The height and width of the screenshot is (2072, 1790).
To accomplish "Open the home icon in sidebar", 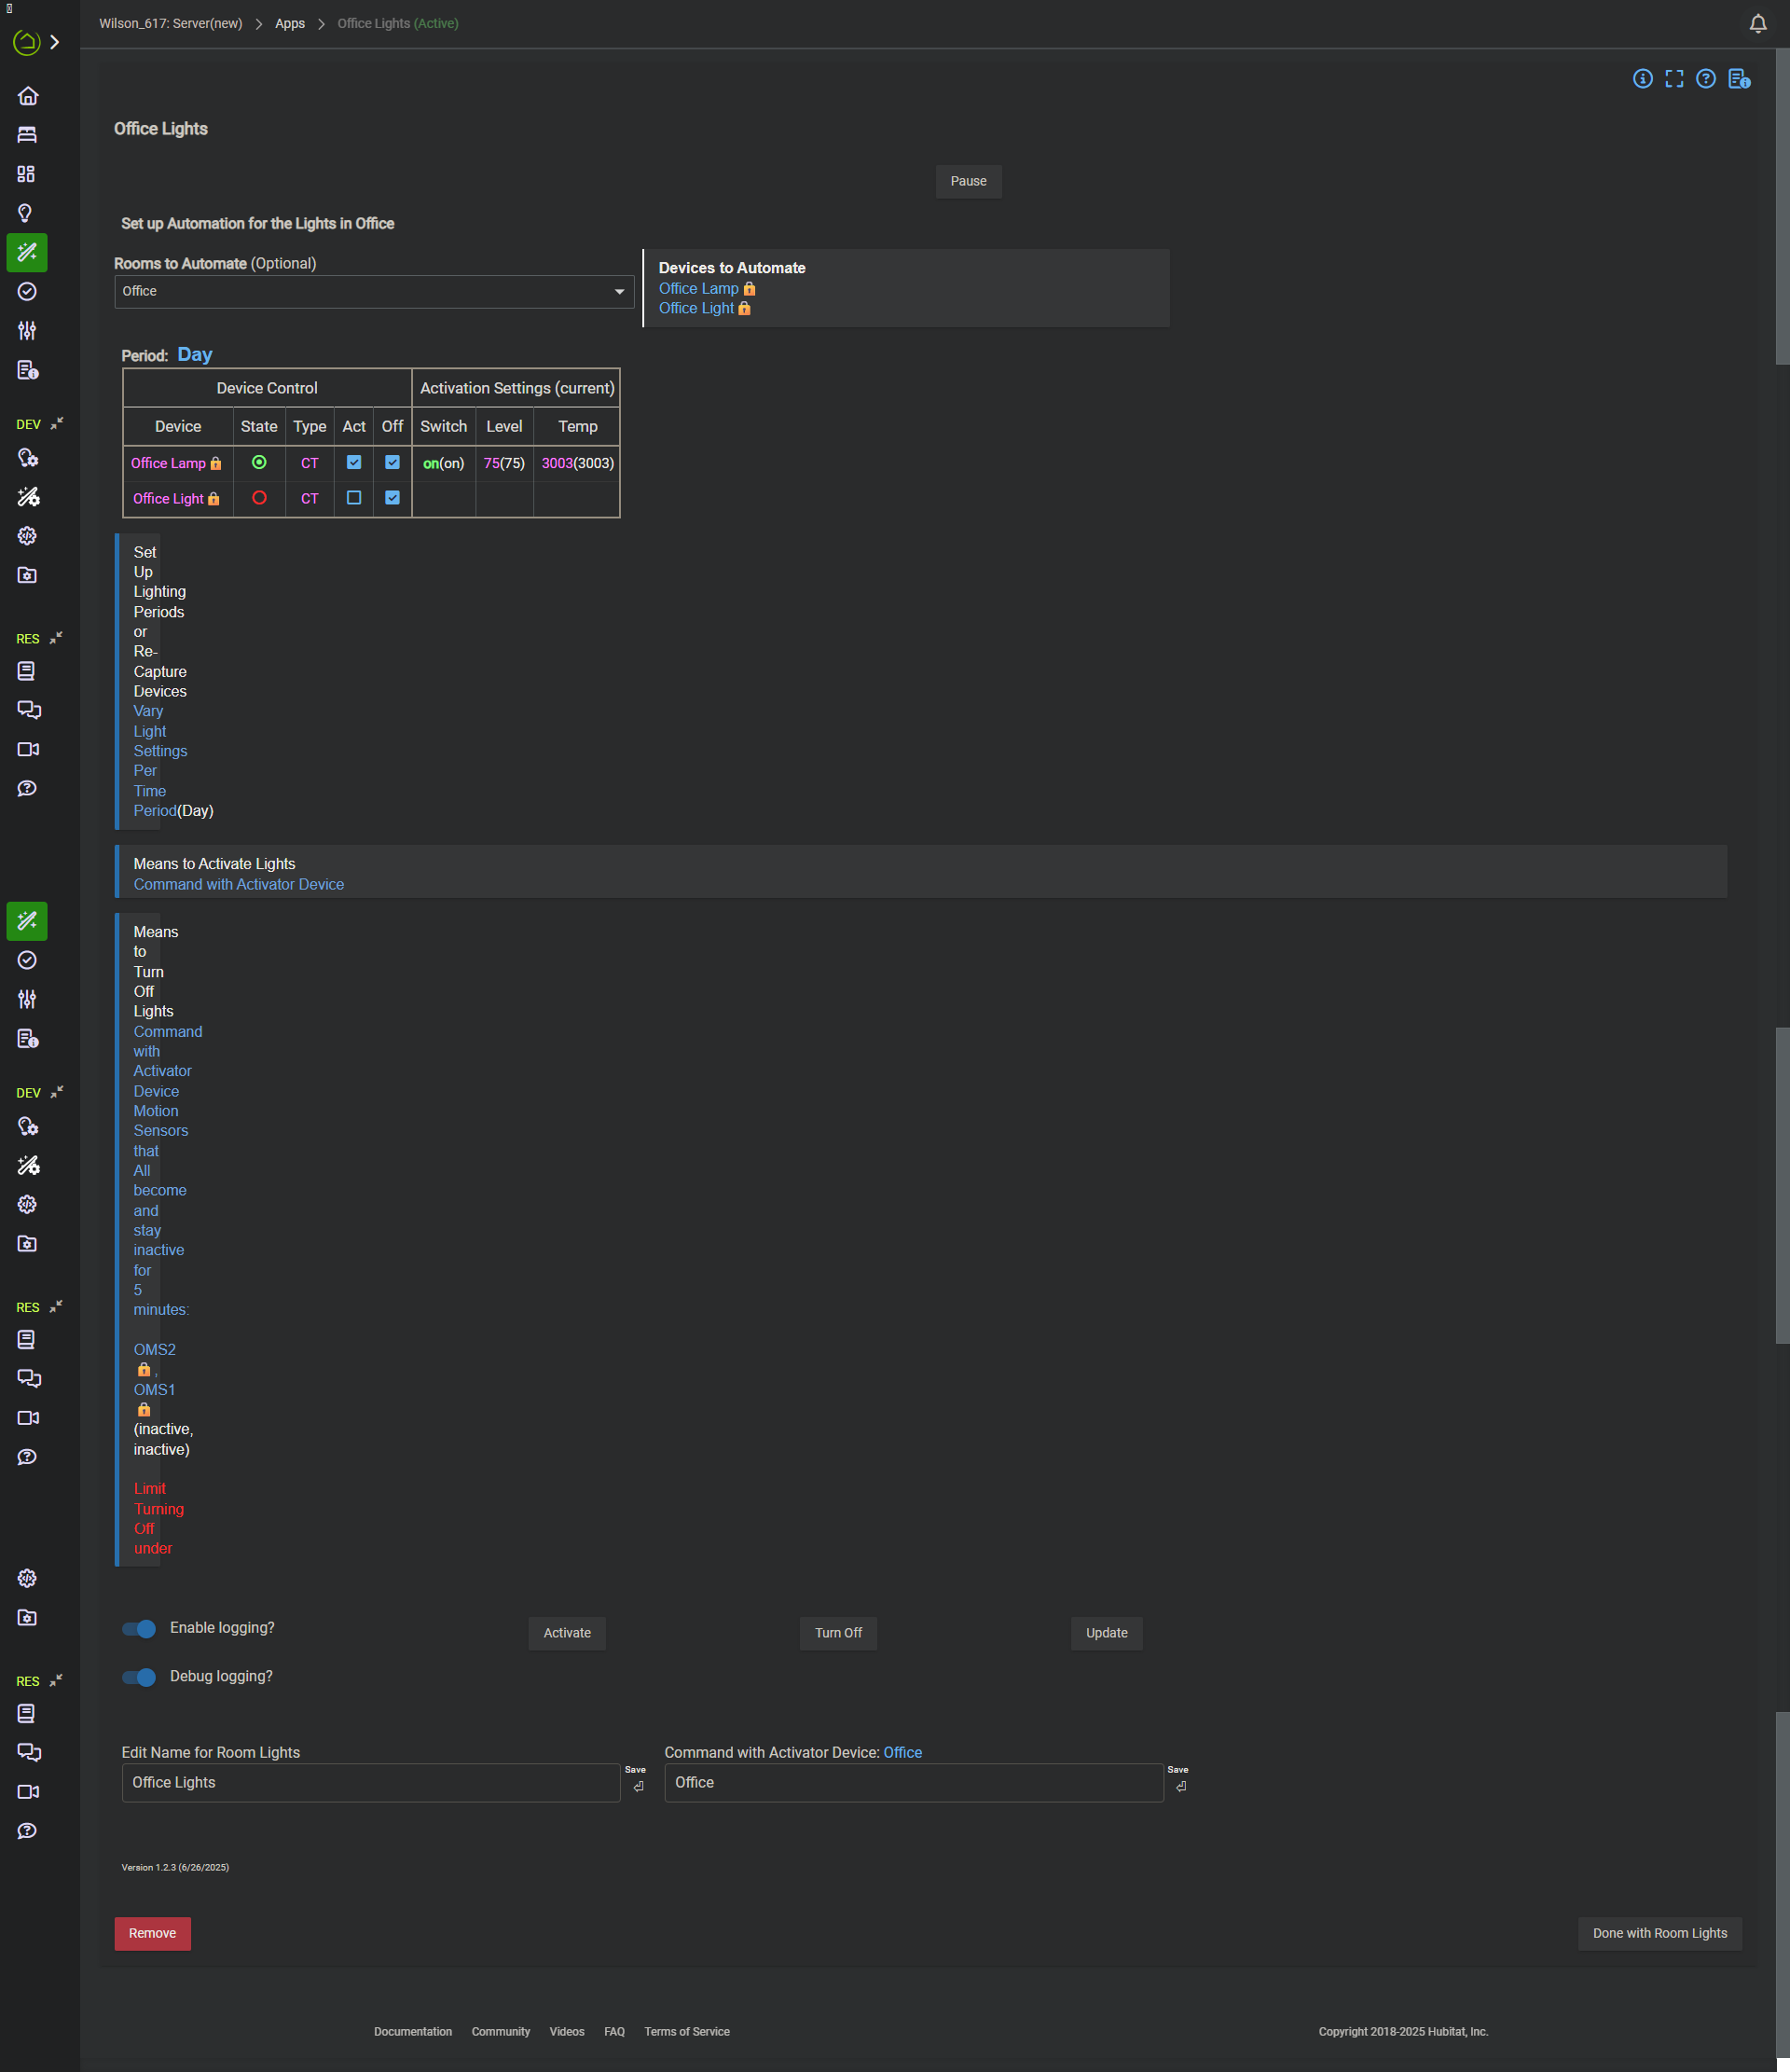I will tap(27, 96).
